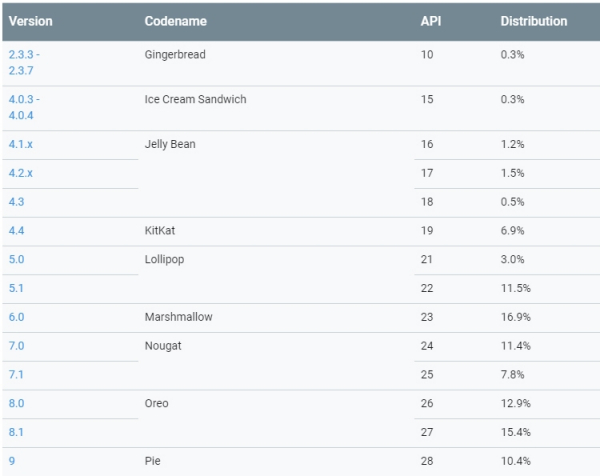Click the 5.1 version link
The height and width of the screenshot is (476, 600).
pyautogui.click(x=15, y=288)
